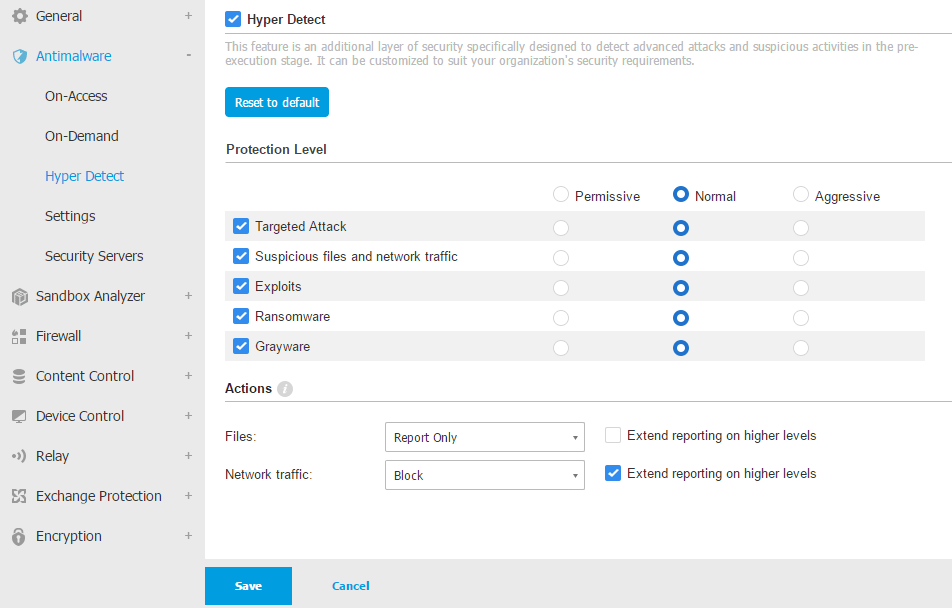Enable Extend reporting for Files
952x608 pixels.
[x=613, y=435]
